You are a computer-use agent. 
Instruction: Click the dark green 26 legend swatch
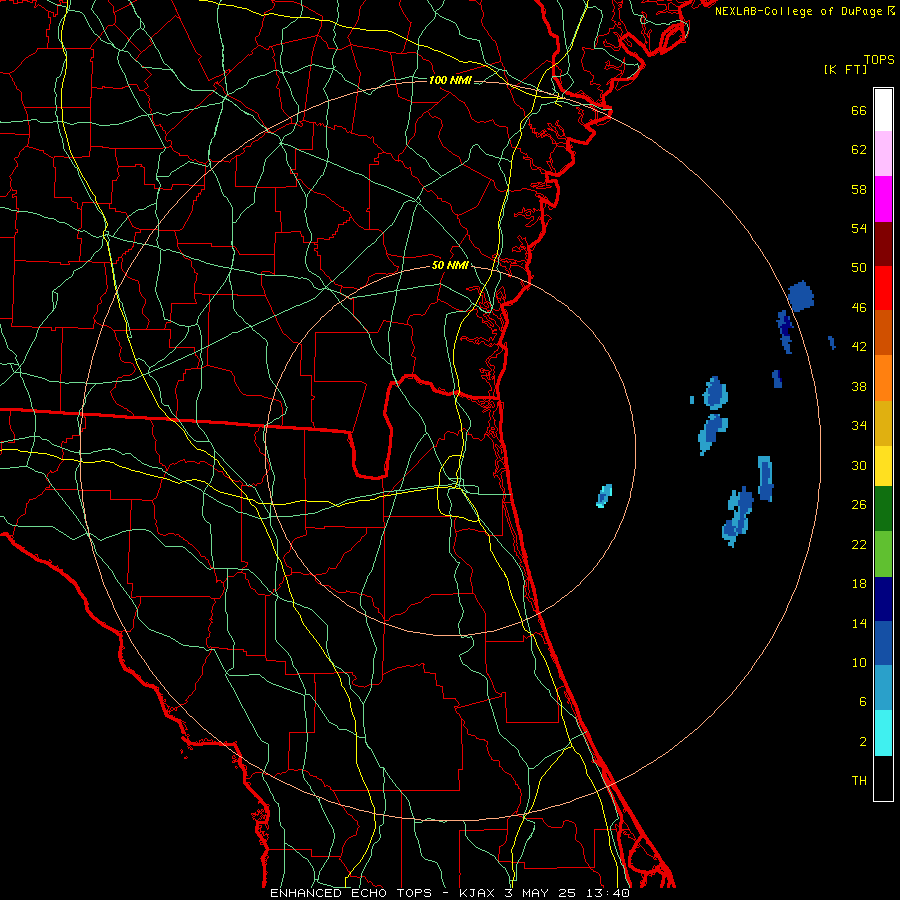pos(883,509)
